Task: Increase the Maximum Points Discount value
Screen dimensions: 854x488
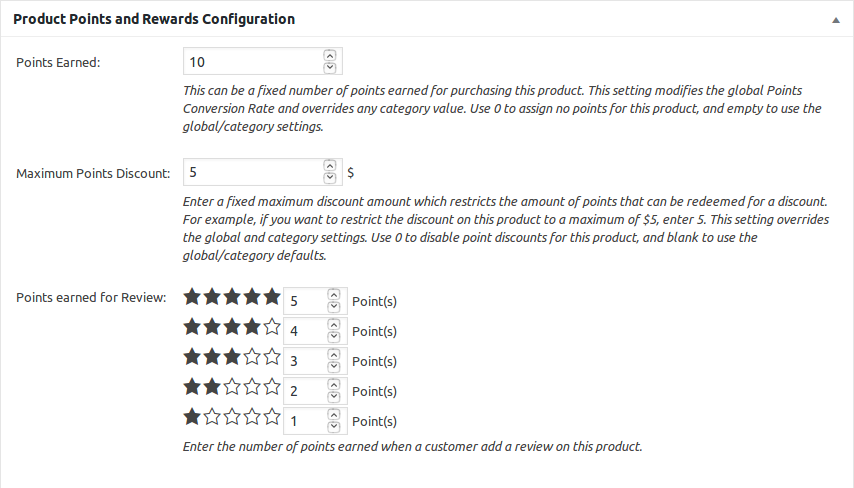Action: pyautogui.click(x=331, y=166)
